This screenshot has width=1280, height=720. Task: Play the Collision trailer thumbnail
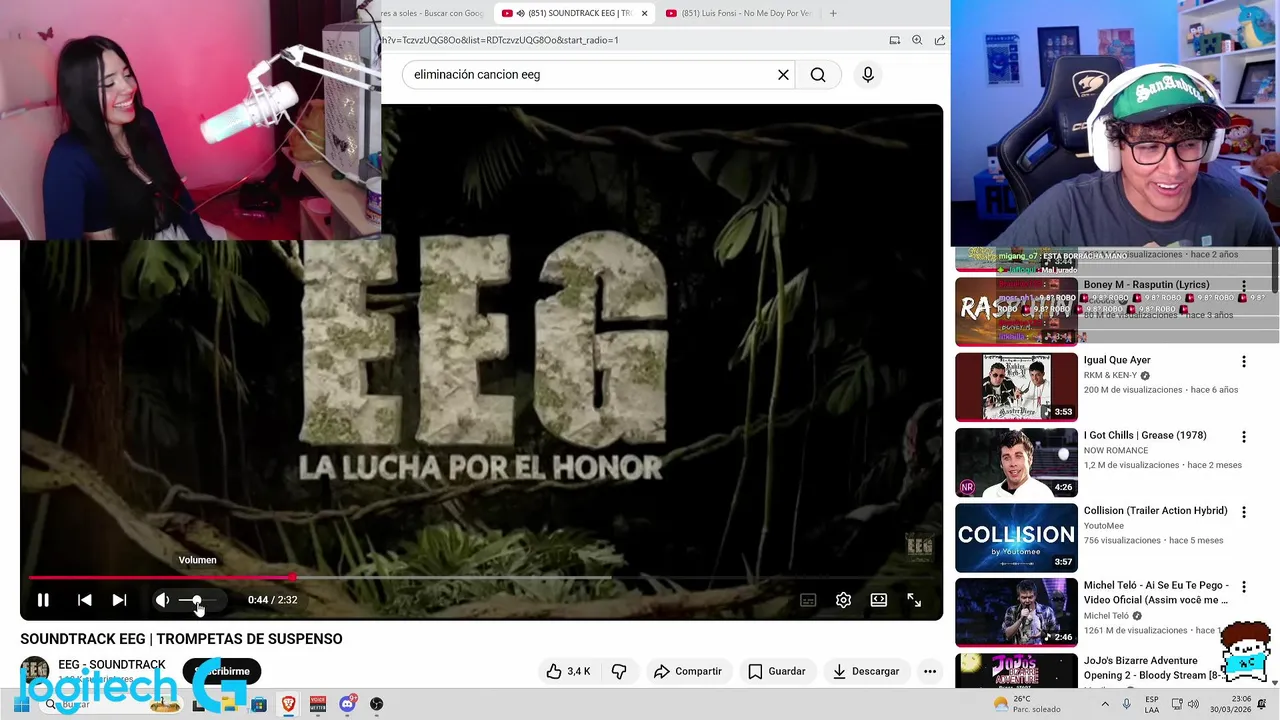pos(1016,537)
